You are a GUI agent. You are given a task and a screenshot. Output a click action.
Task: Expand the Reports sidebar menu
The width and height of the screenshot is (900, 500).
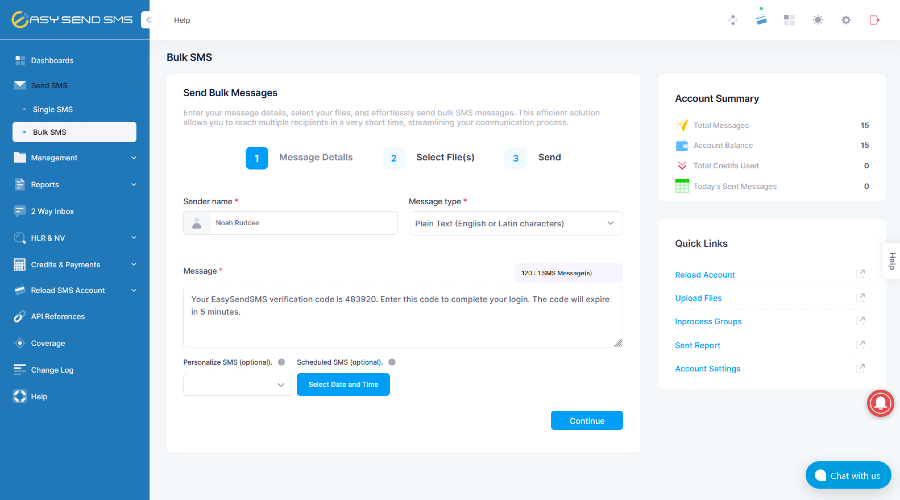(75, 184)
